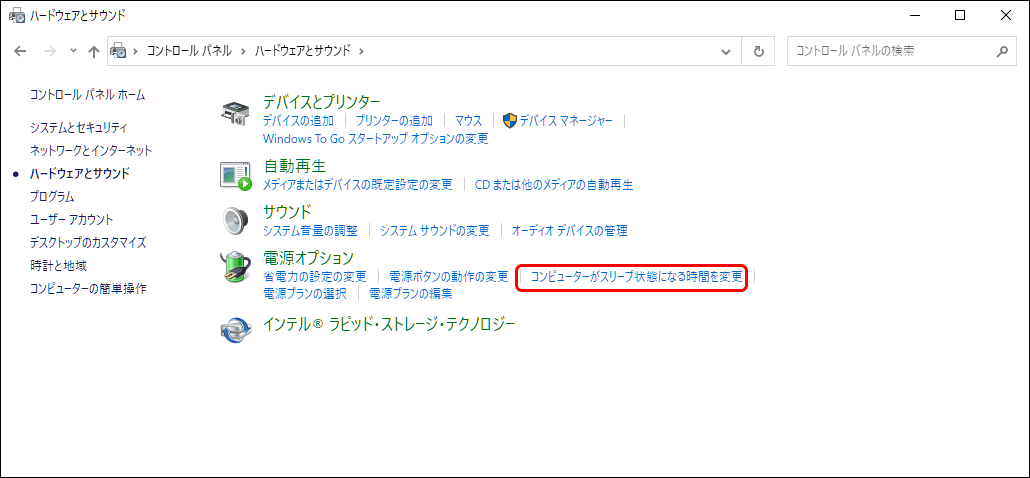Open コントロール パネル ホーム in sidebar

click(x=87, y=95)
